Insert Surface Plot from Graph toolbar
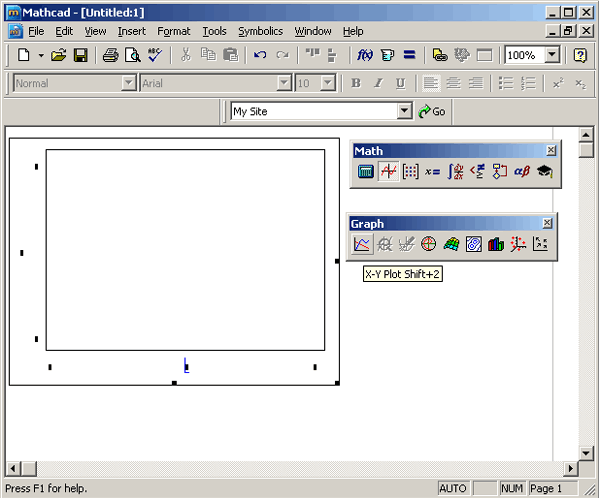The image size is (599, 498). click(451, 244)
